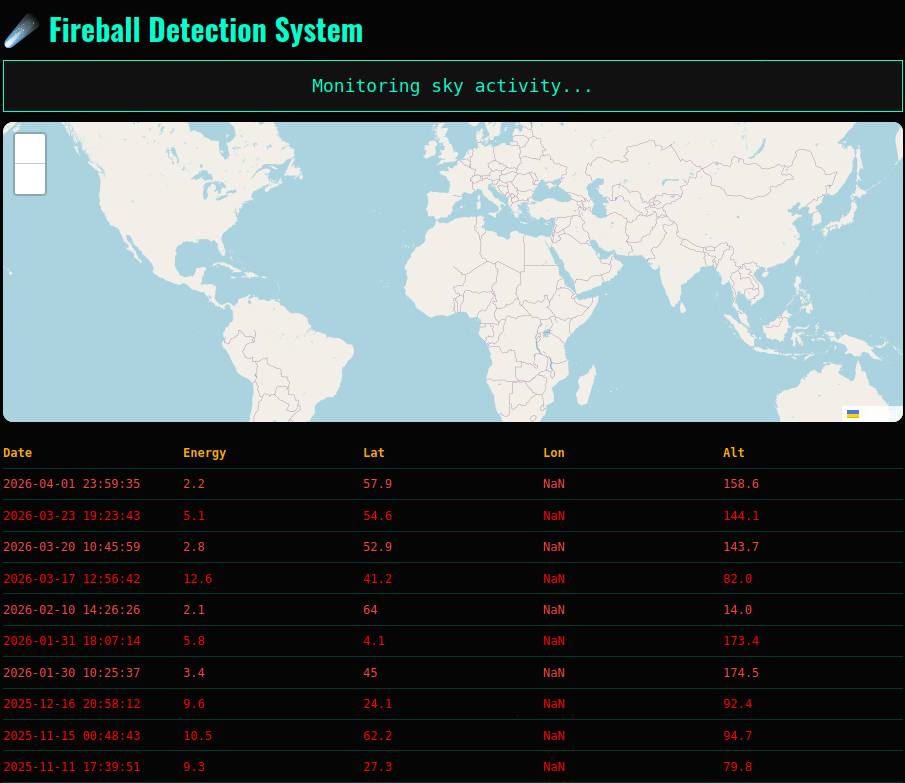Click the Lat column header
The height and width of the screenshot is (783, 905).
click(x=374, y=453)
